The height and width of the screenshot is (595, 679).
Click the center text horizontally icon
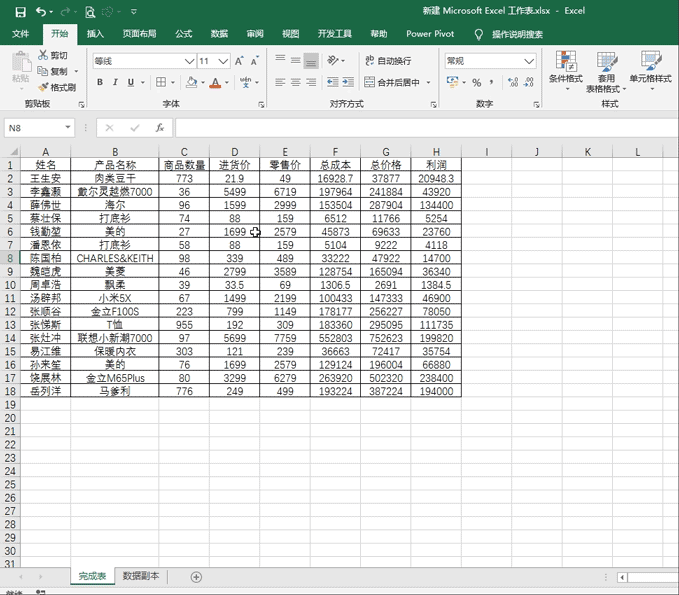pyautogui.click(x=295, y=82)
